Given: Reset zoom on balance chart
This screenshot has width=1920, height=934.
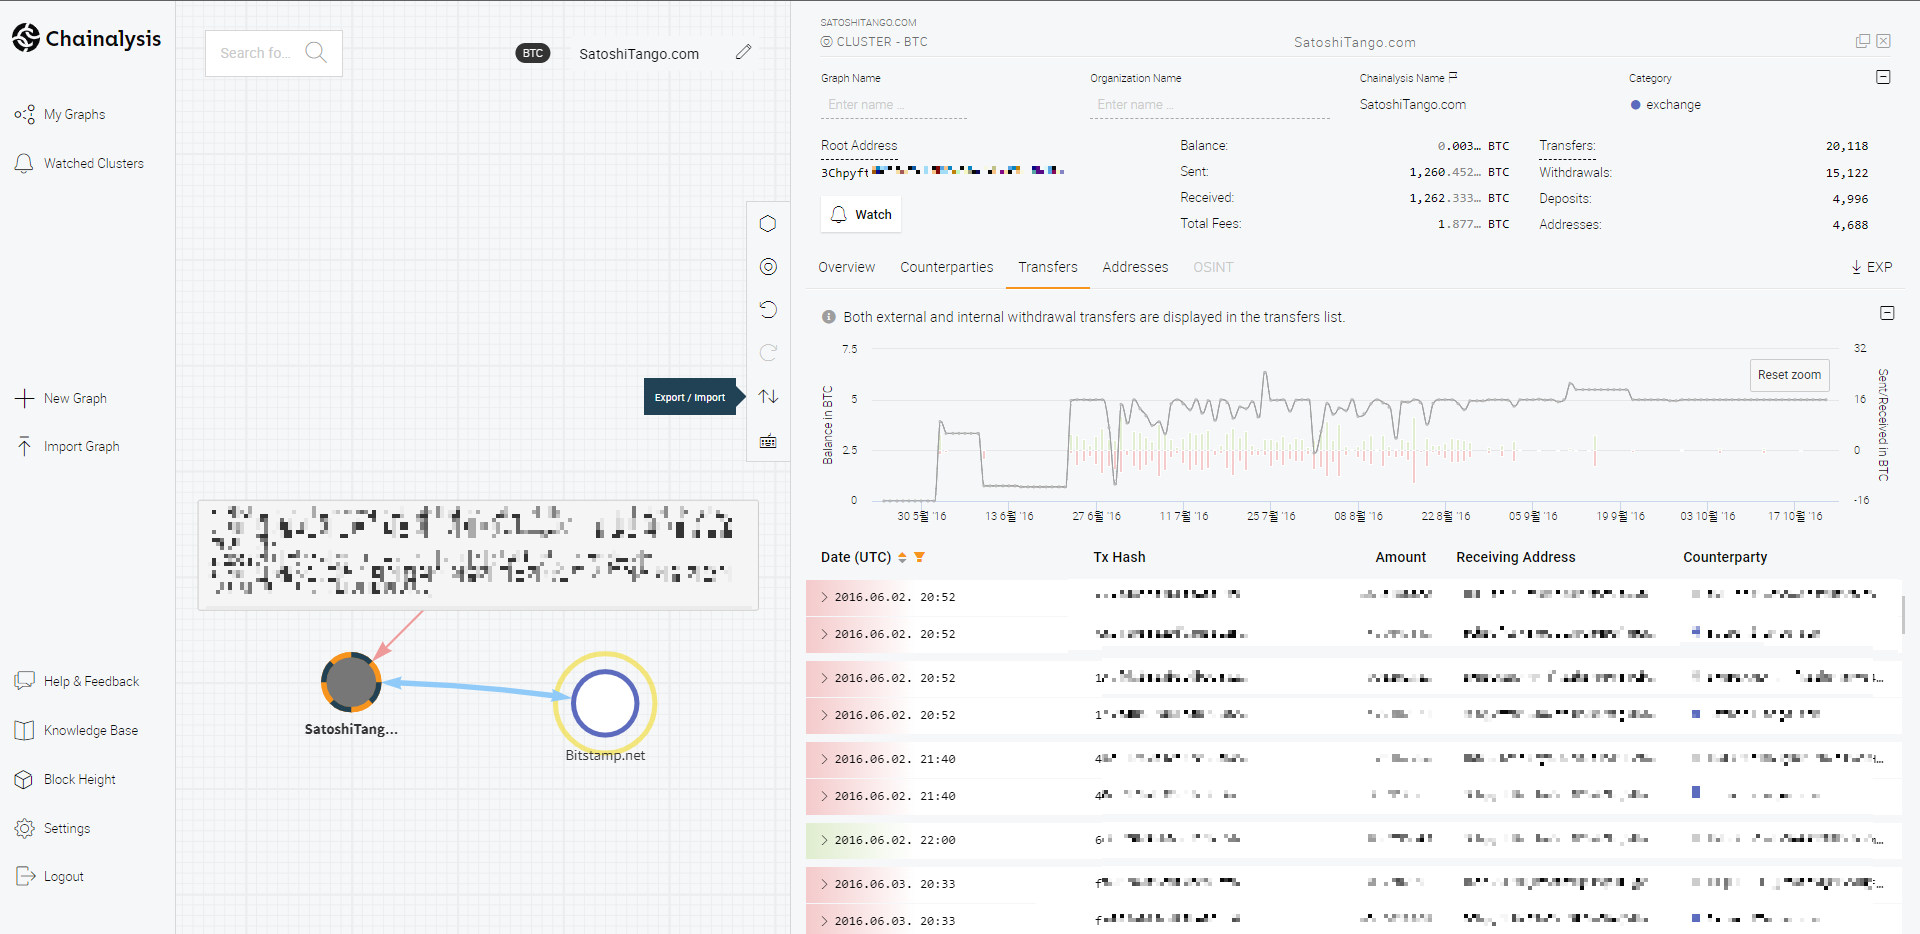Looking at the screenshot, I should 1789,375.
